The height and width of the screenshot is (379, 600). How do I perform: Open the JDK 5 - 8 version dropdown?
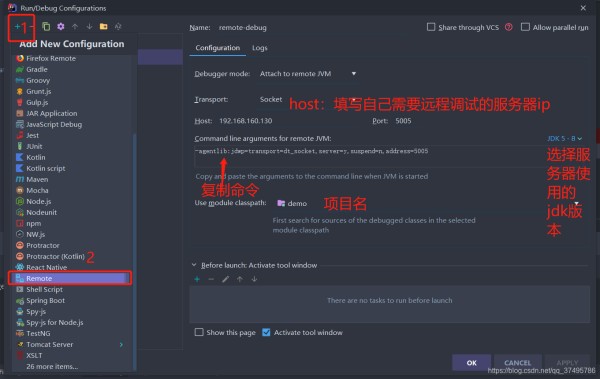coord(564,138)
